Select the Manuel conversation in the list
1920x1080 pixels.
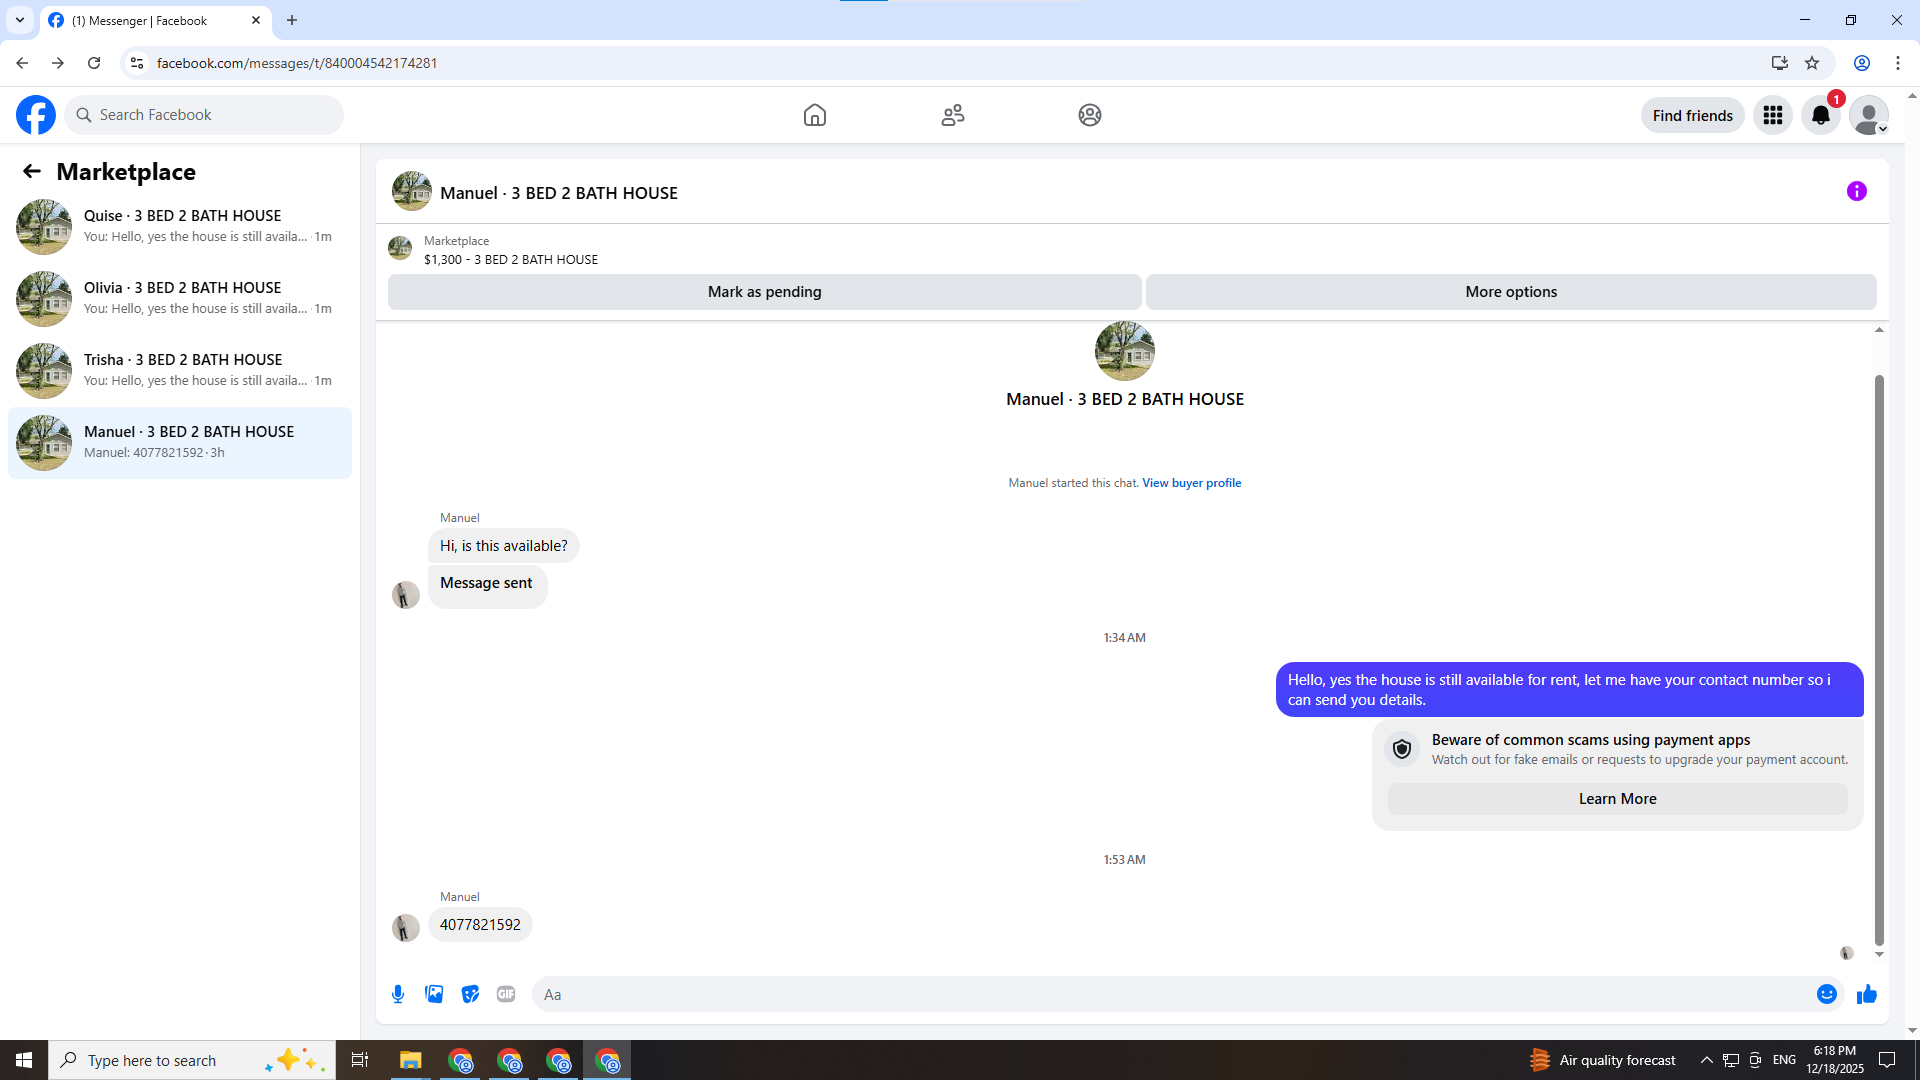[x=180, y=442]
